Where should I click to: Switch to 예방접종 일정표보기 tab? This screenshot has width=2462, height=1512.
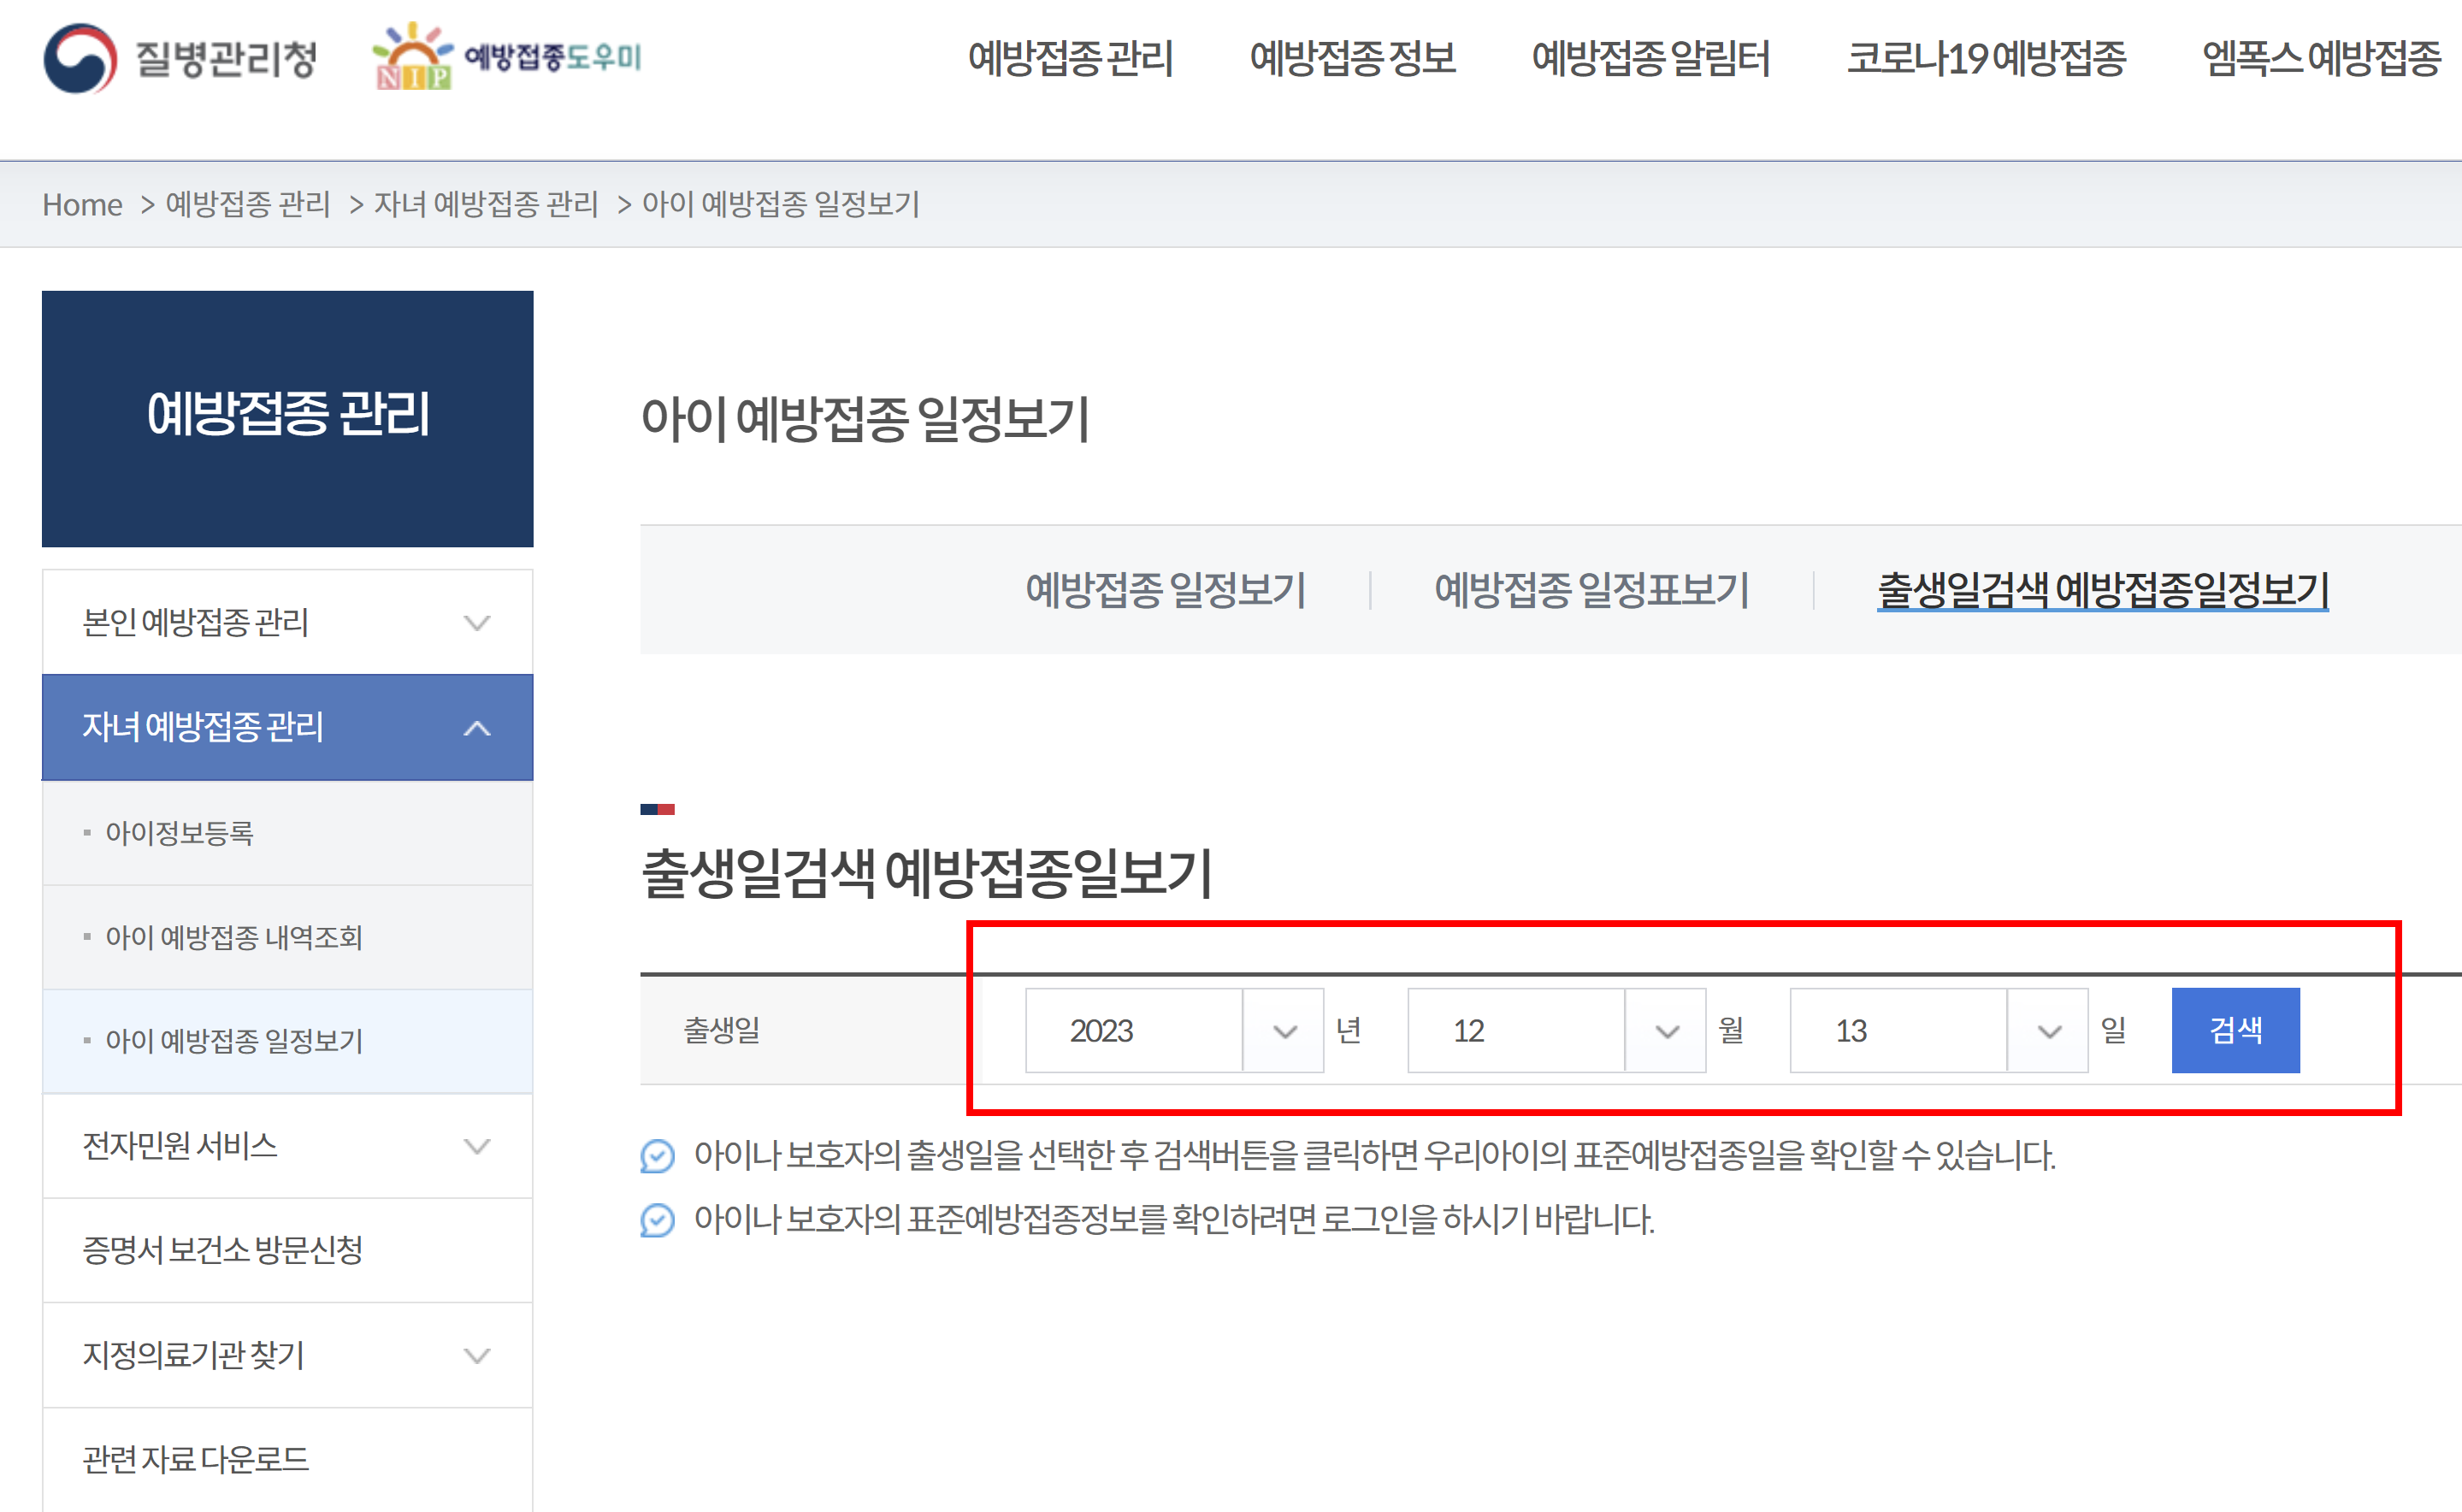pyautogui.click(x=1591, y=590)
